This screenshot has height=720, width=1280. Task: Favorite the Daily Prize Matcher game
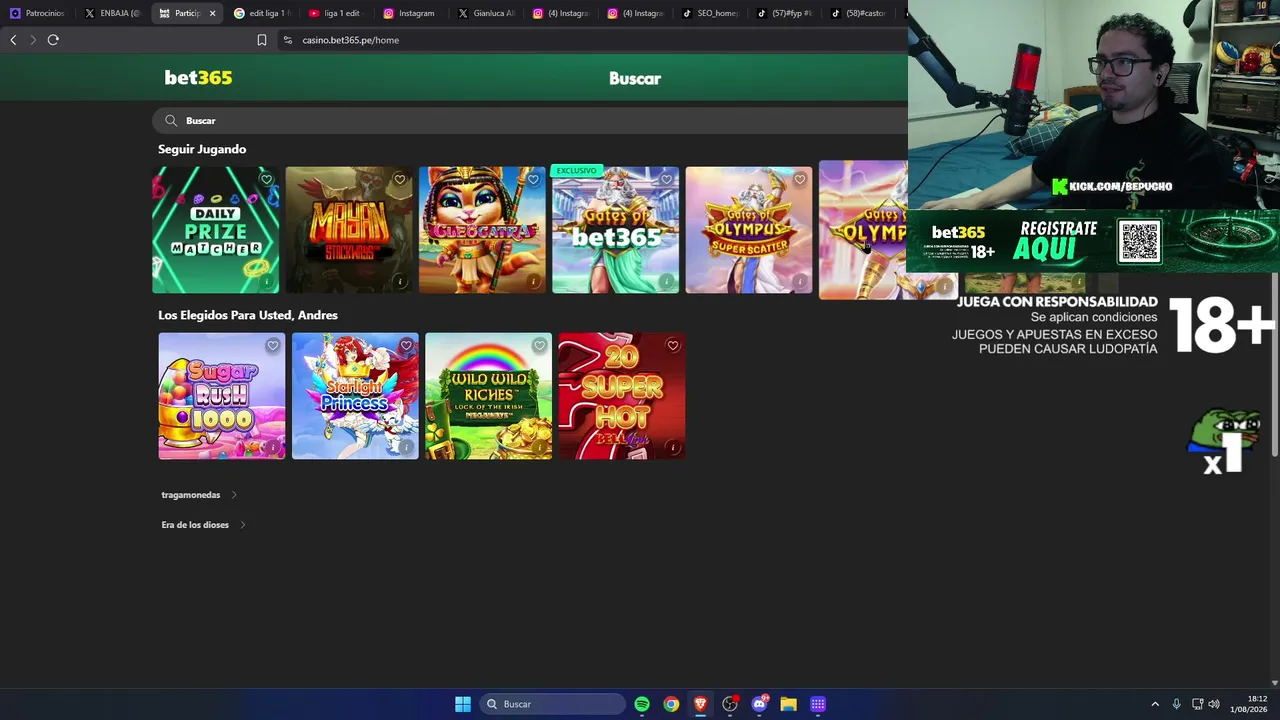[266, 180]
